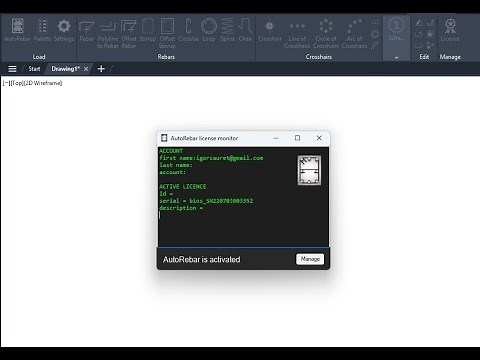480x360 pixels.
Task: Click the Sche... schedule icon
Action: 396,29
